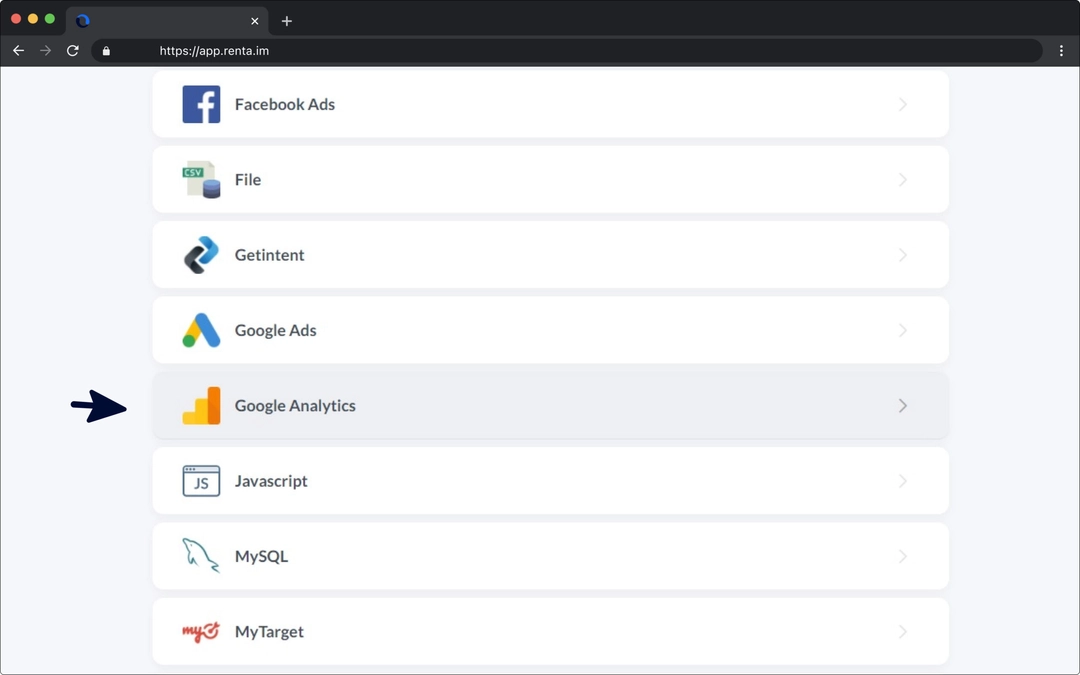Image resolution: width=1080 pixels, height=675 pixels.
Task: Expand the File row chevron
Action: click(x=902, y=180)
